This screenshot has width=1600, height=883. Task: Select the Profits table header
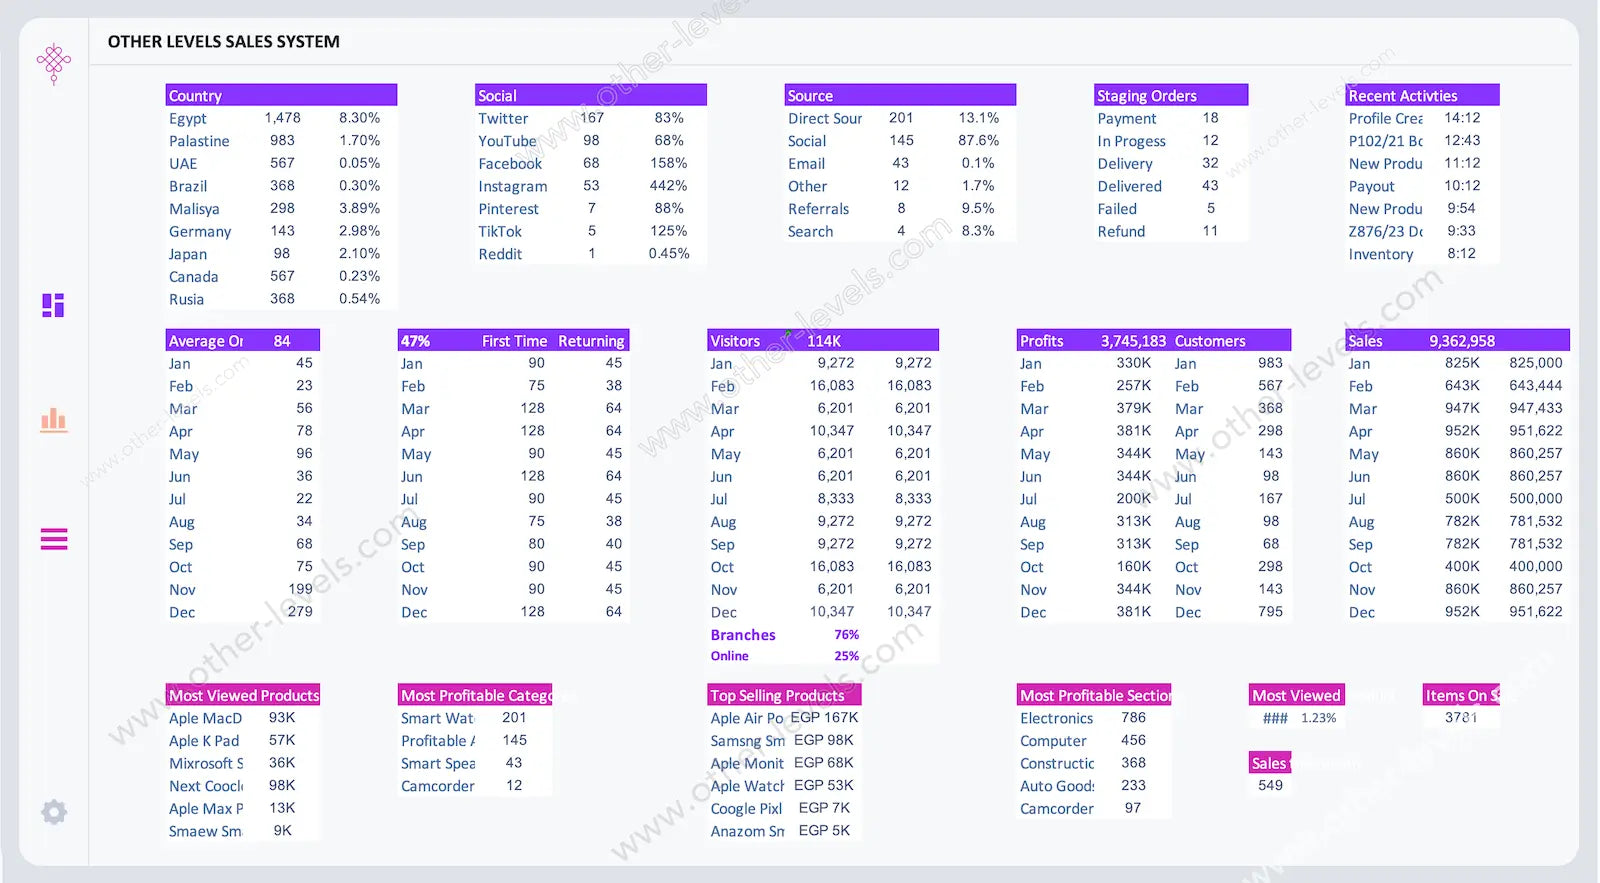1042,341
